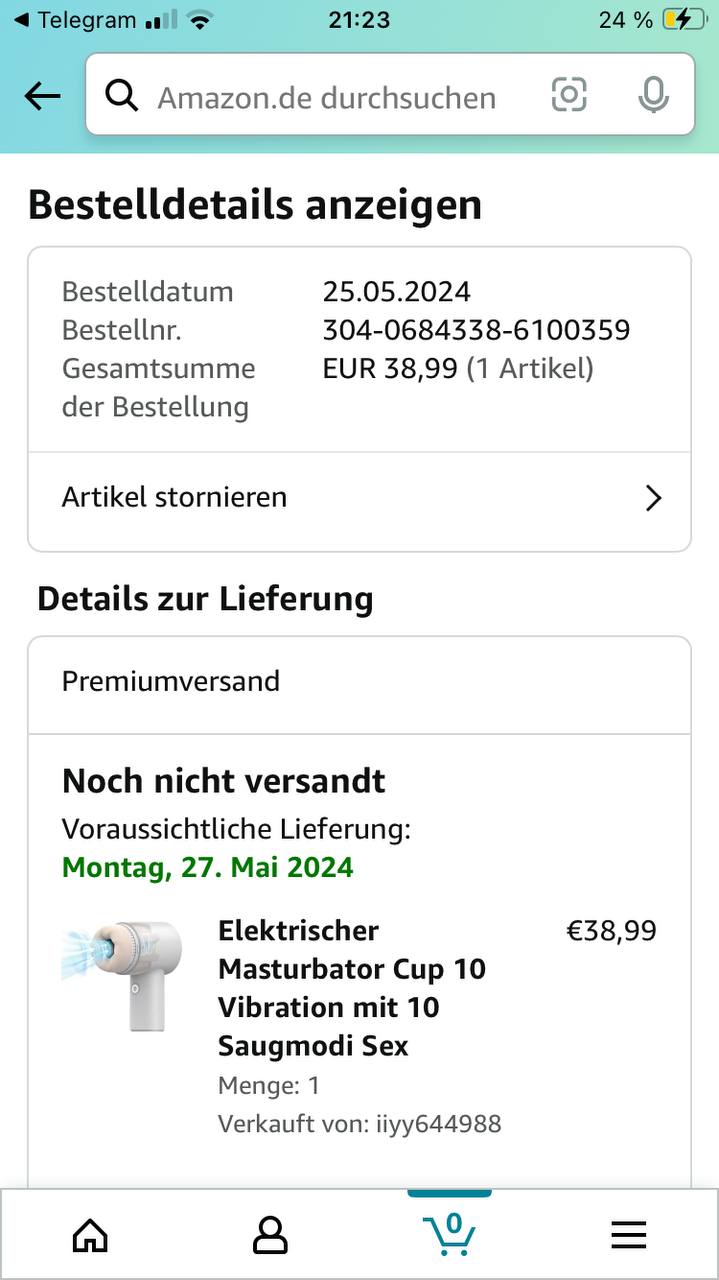Tap the magnifying glass search icon
The width and height of the screenshot is (719, 1280).
point(122,96)
